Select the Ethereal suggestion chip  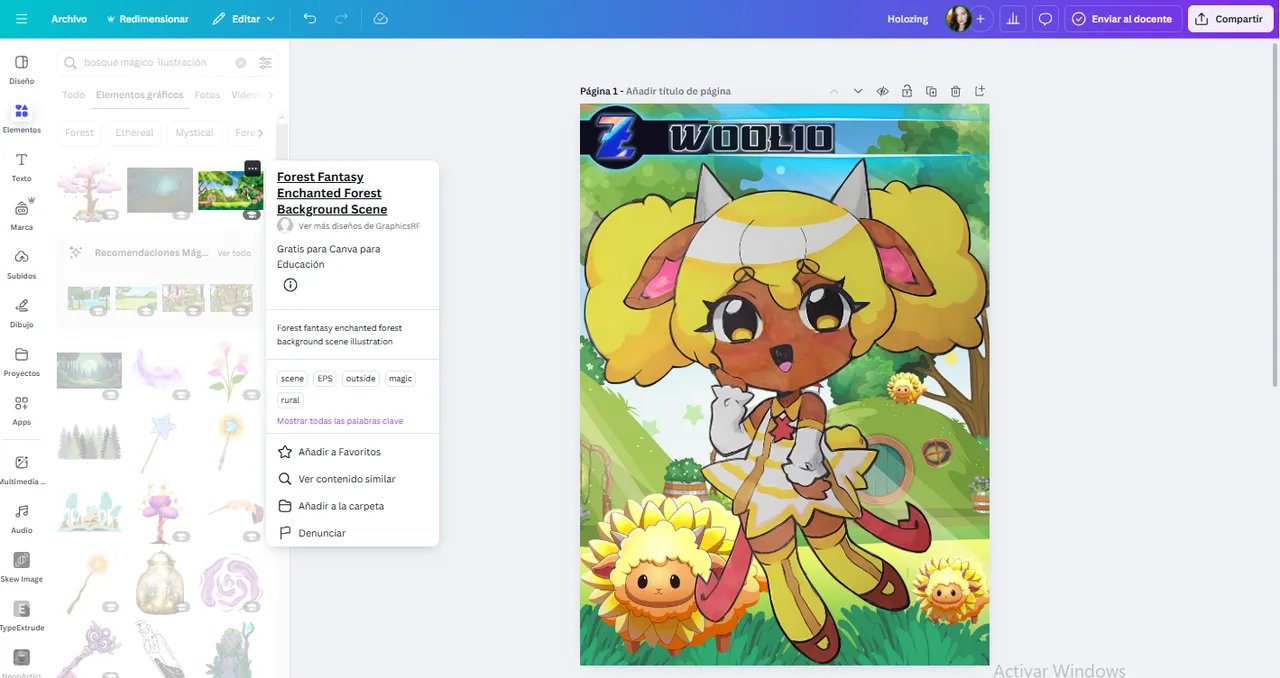point(134,132)
